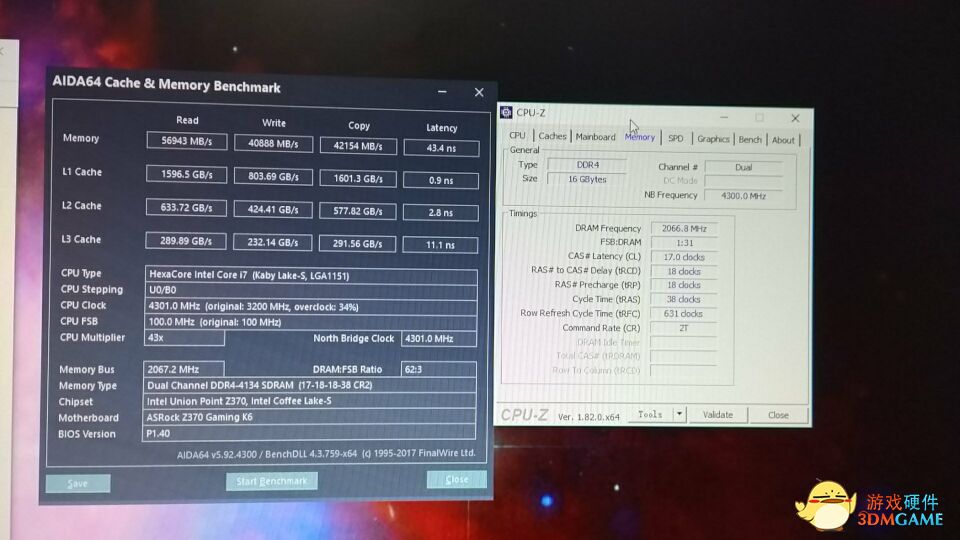960x540 pixels.
Task: Click Save in AIDA64 benchmark window
Action: coord(78,483)
